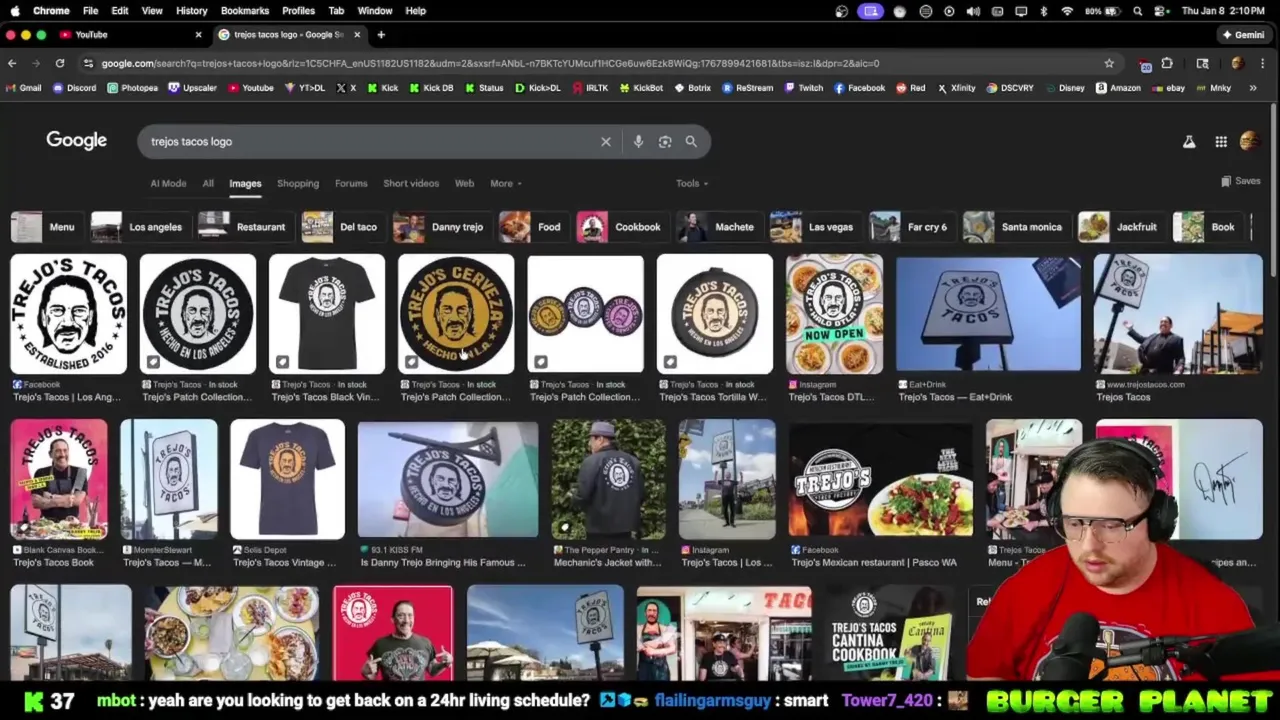Open the Kick DB bookmark
The width and height of the screenshot is (1280, 720).
click(430, 88)
